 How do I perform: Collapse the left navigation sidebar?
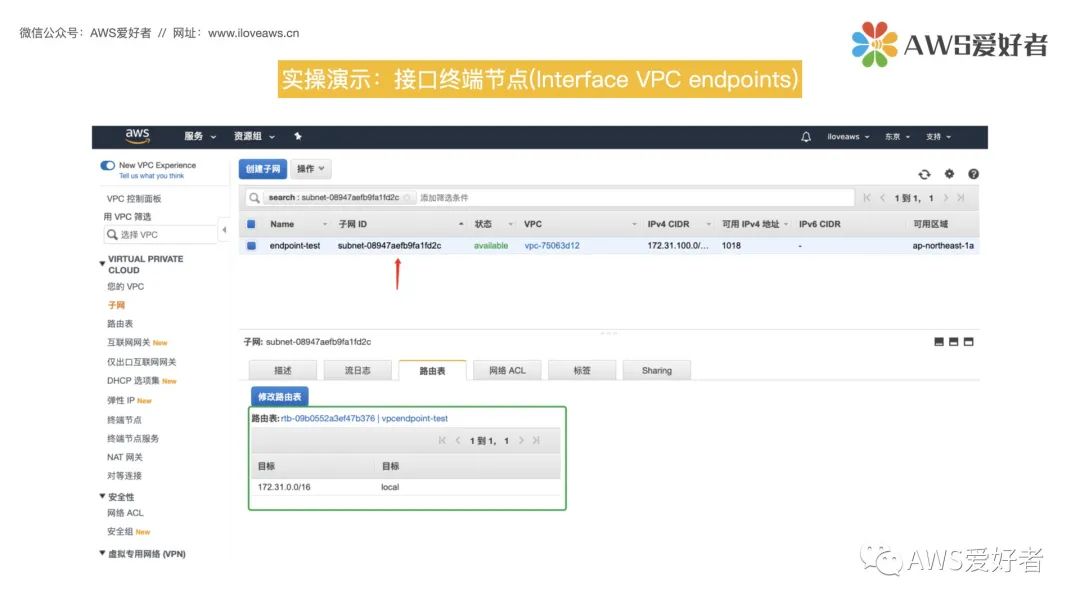point(224,230)
